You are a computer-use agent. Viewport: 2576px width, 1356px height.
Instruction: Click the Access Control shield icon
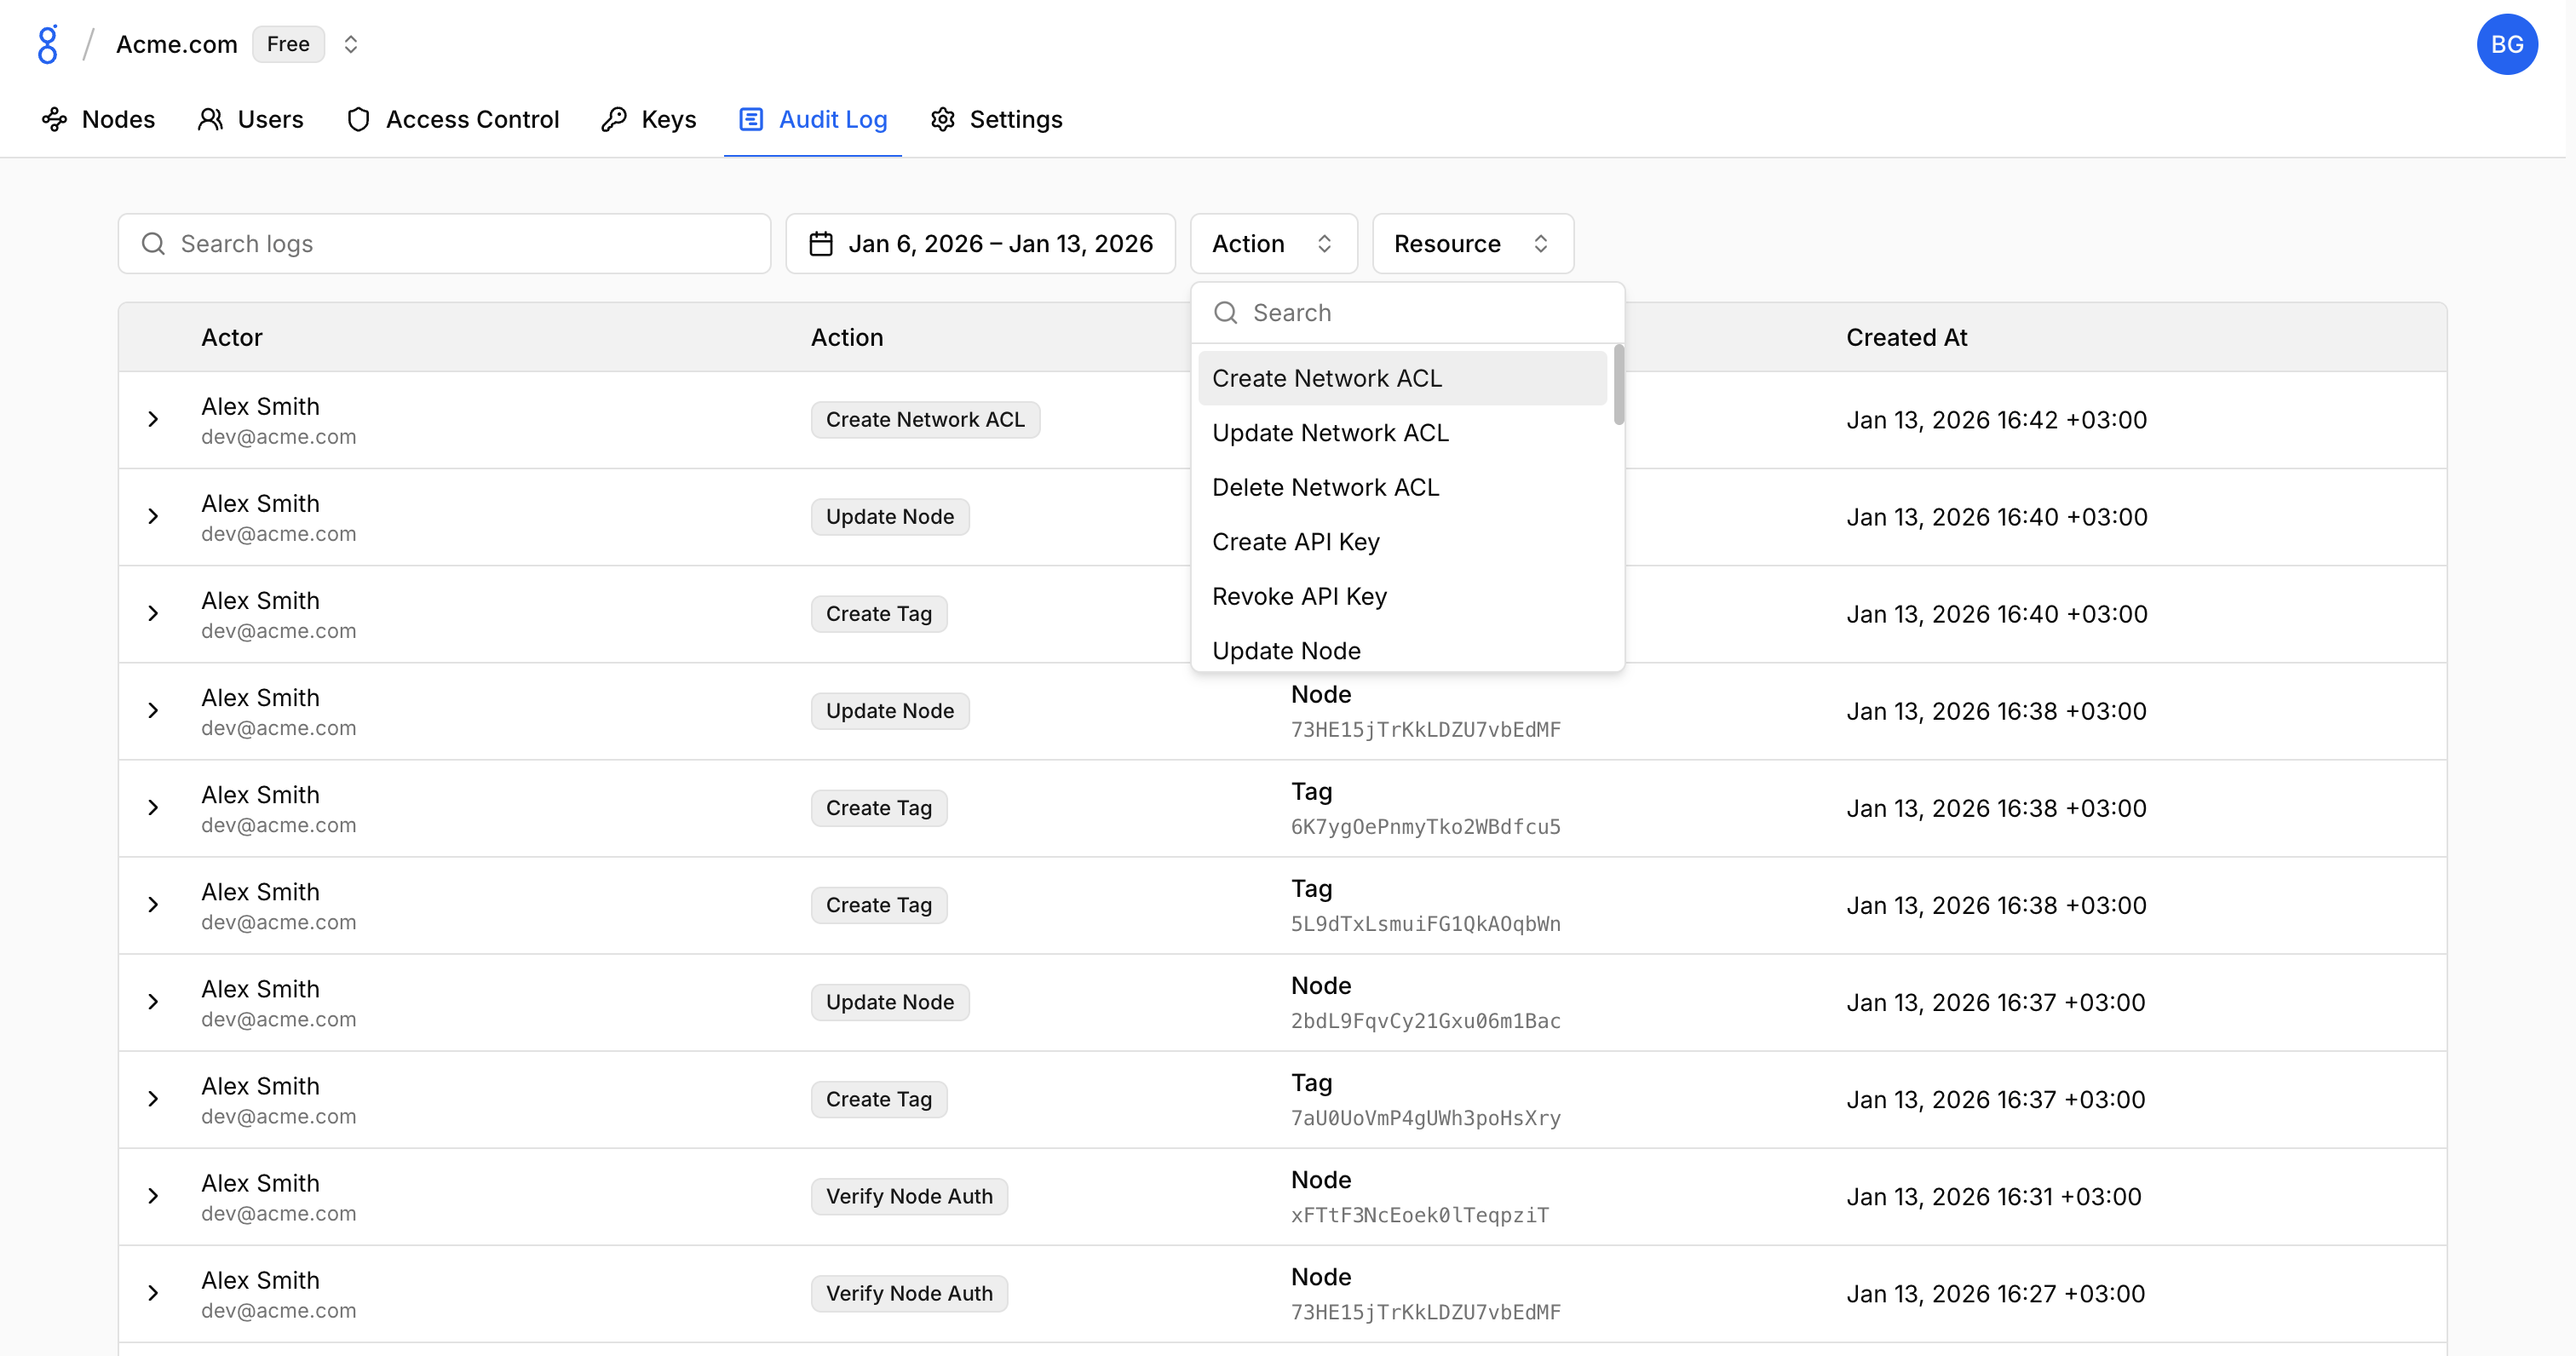pos(358,119)
